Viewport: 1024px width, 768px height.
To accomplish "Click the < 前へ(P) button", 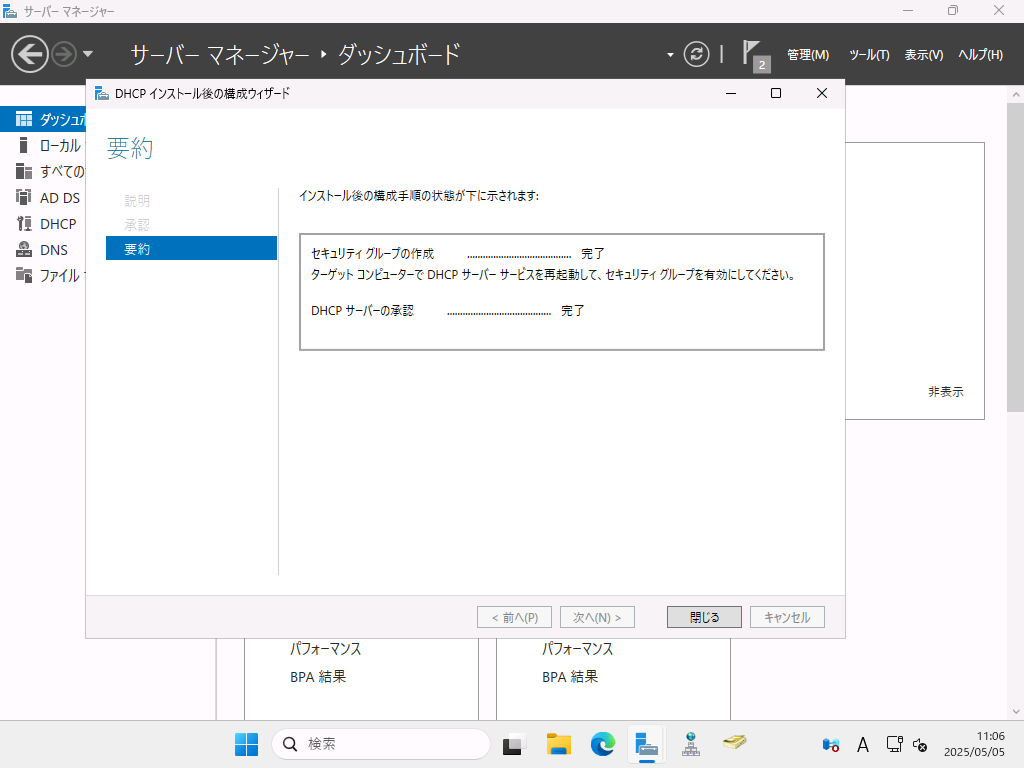I will coord(515,617).
